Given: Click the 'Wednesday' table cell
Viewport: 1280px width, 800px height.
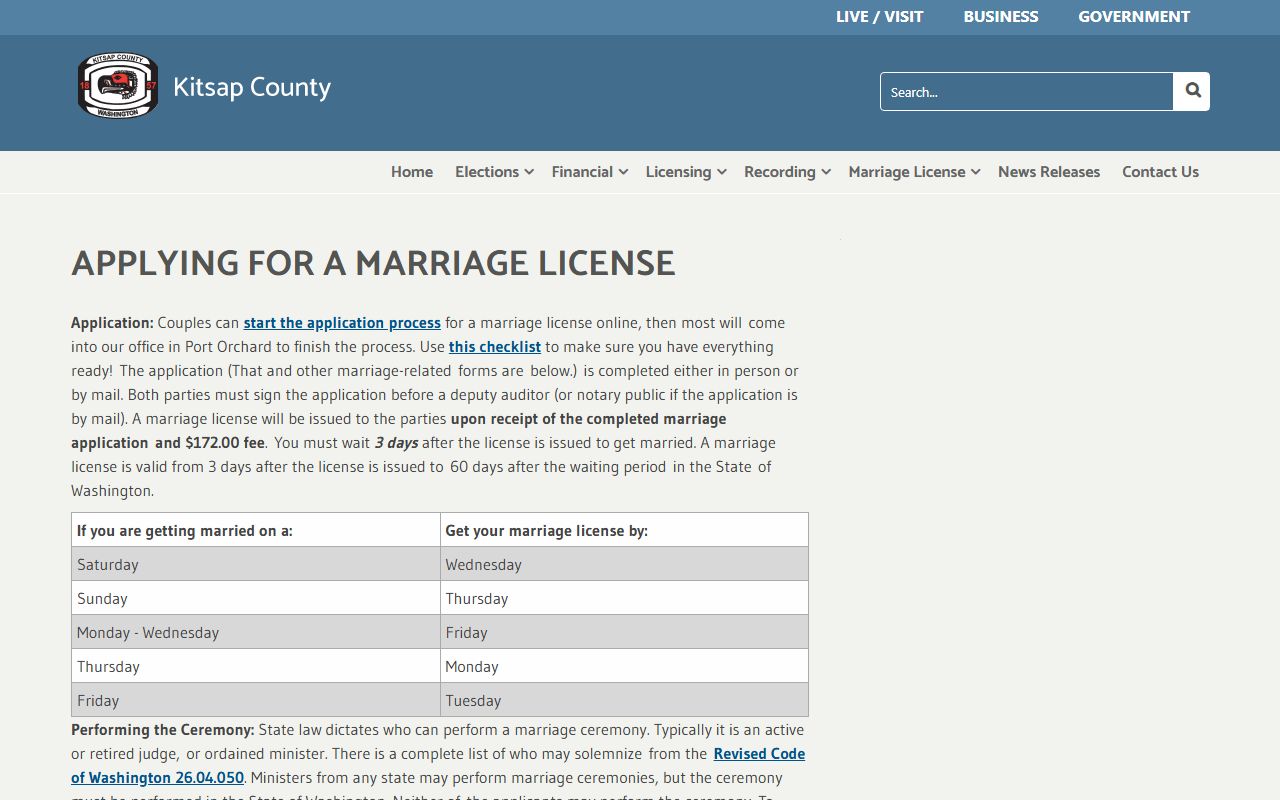Looking at the screenshot, I should [x=624, y=564].
